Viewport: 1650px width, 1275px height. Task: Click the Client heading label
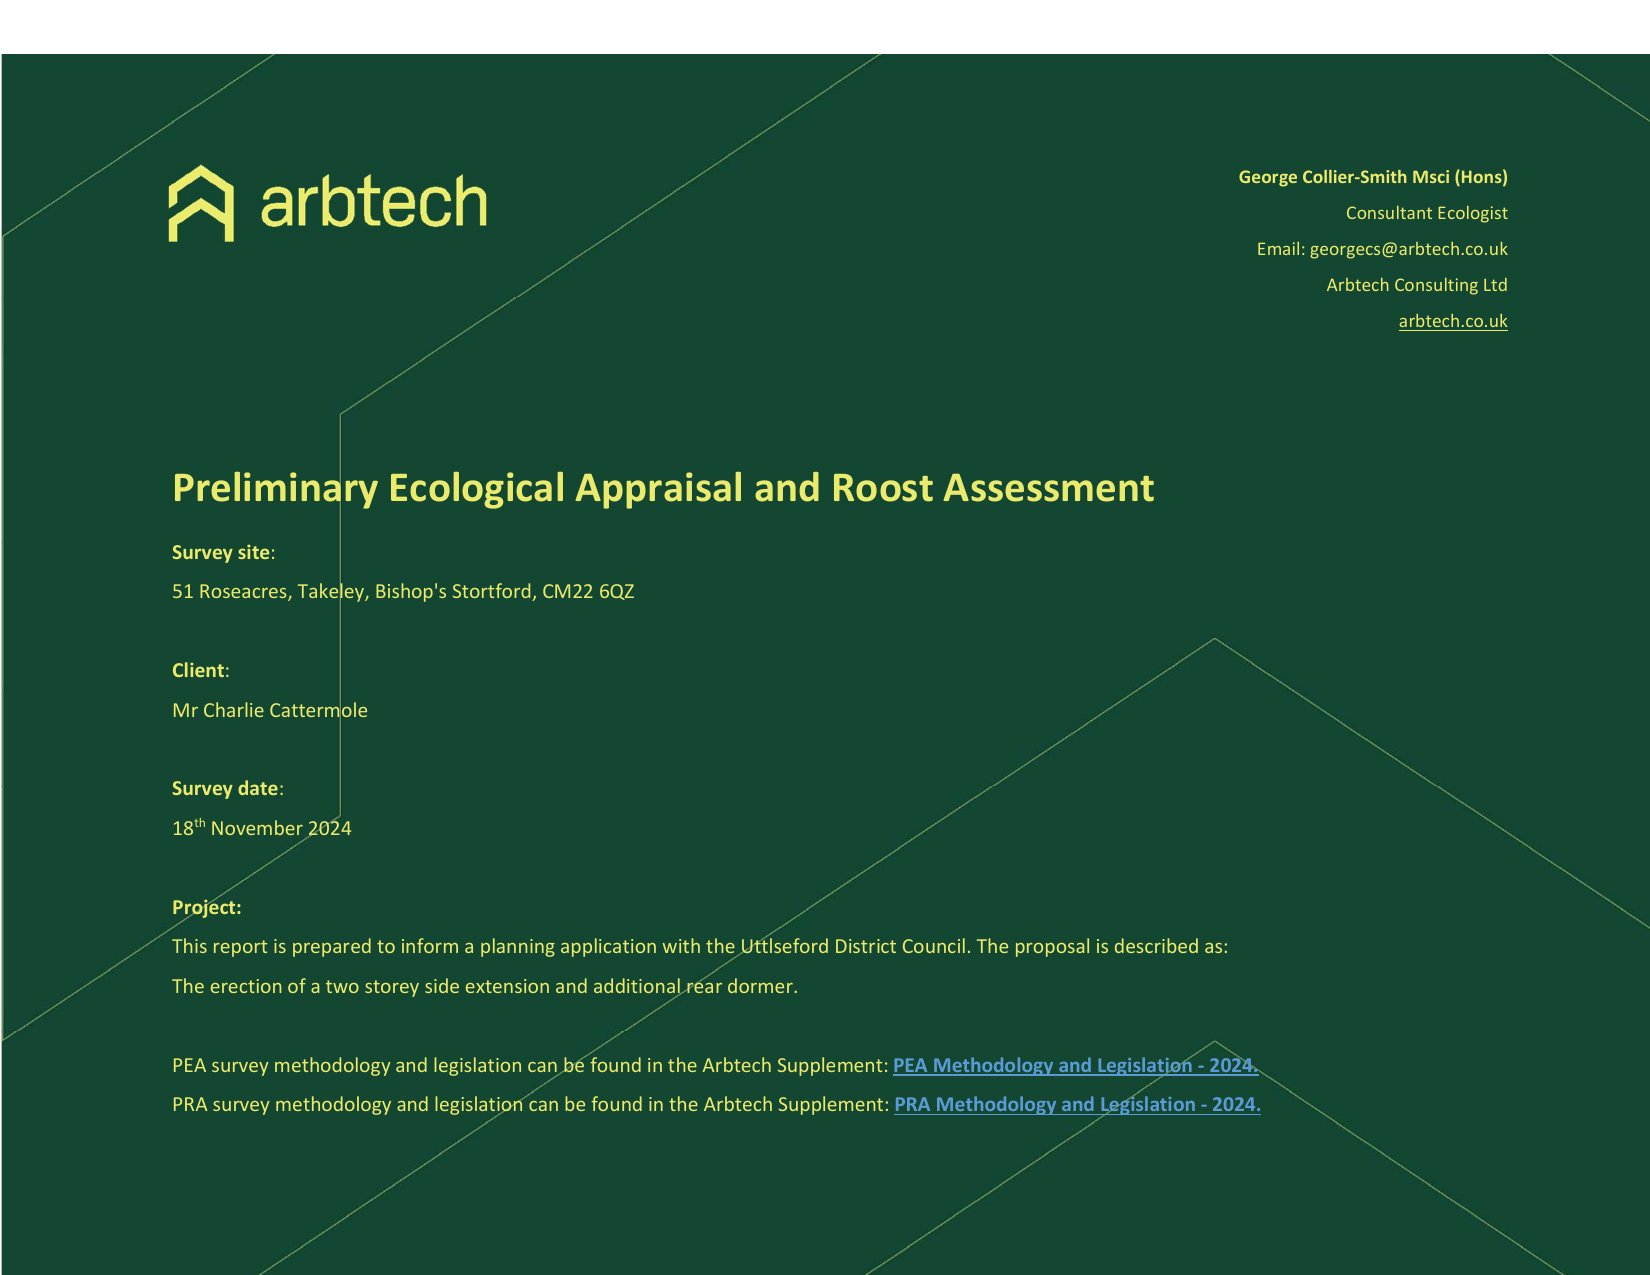199,670
